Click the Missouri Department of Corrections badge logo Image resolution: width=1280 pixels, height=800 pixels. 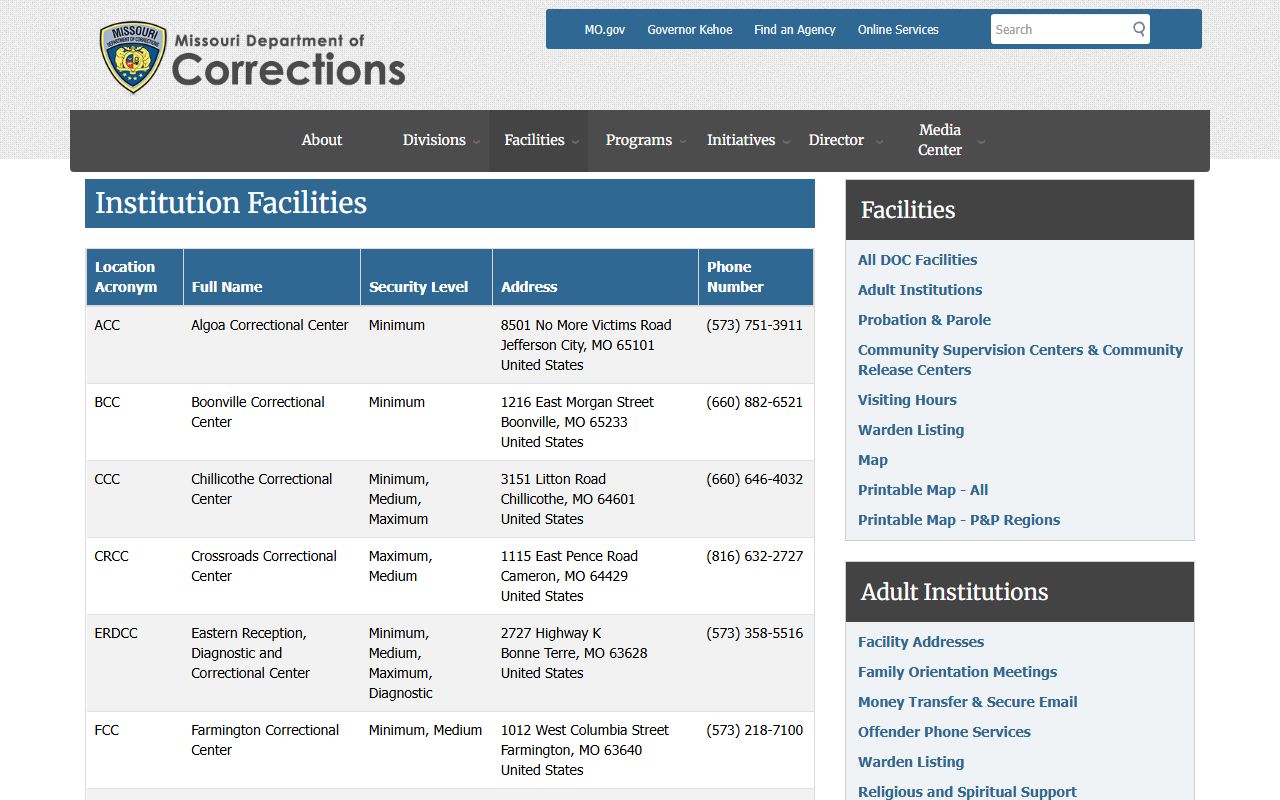133,58
